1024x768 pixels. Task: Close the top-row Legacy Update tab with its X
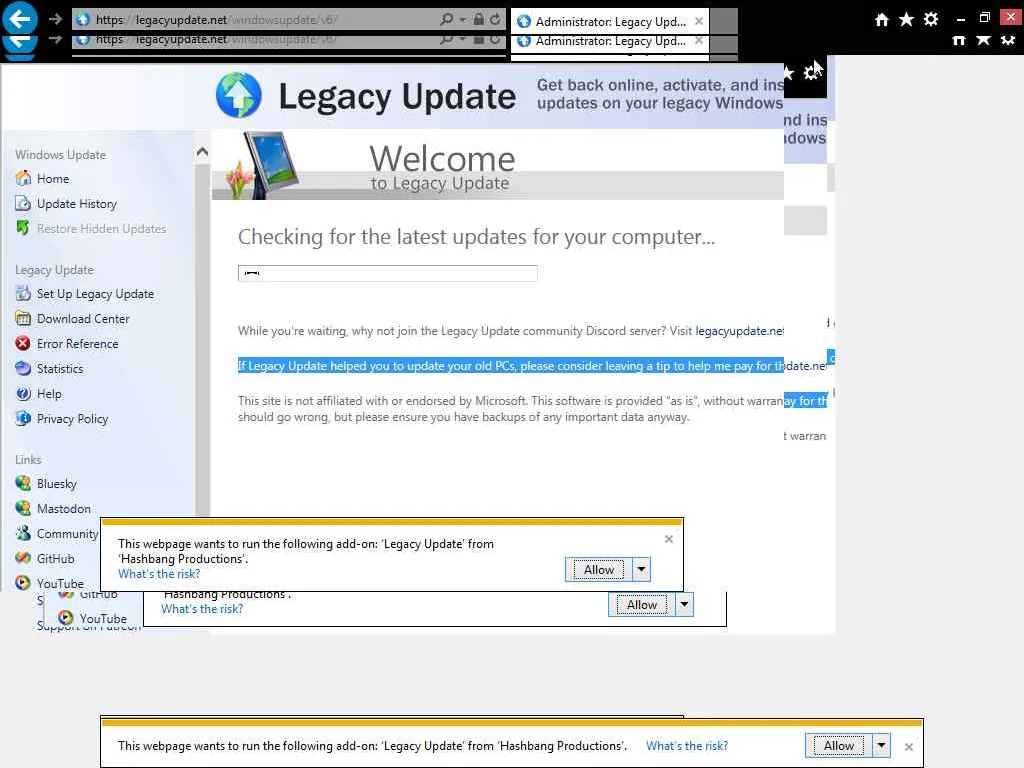point(699,21)
